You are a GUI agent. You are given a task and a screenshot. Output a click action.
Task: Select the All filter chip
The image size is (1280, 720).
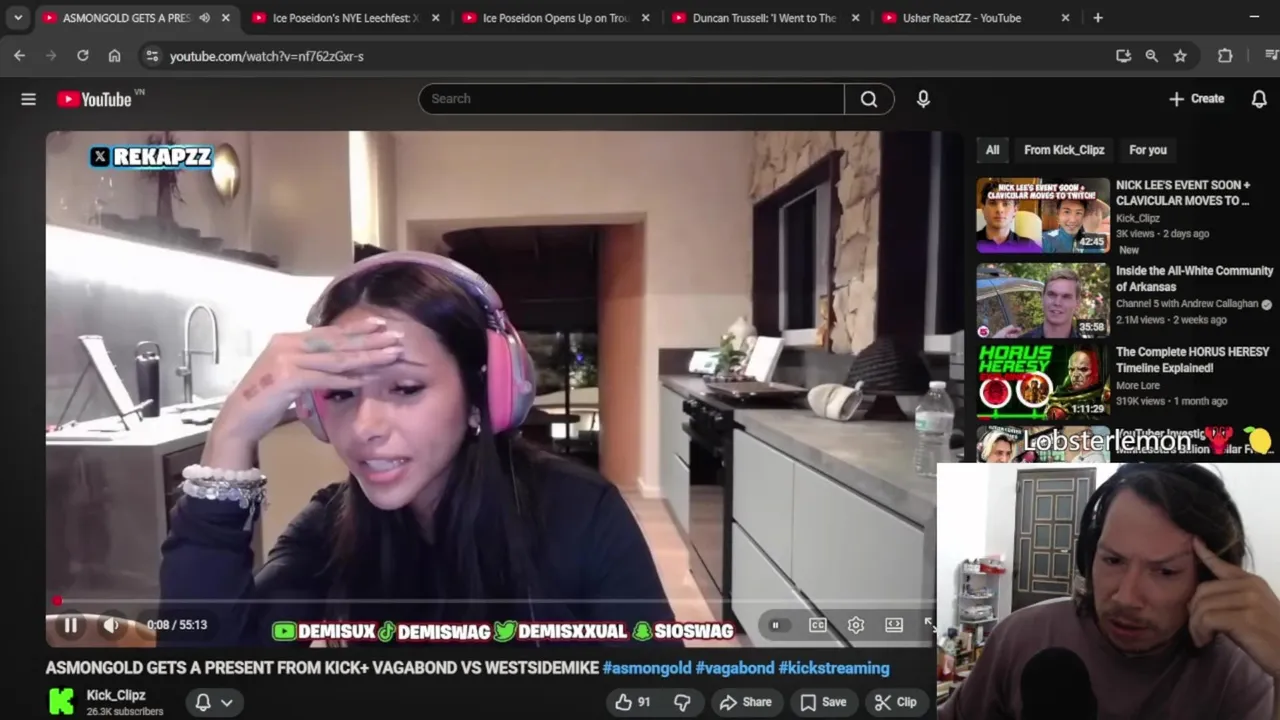(992, 150)
